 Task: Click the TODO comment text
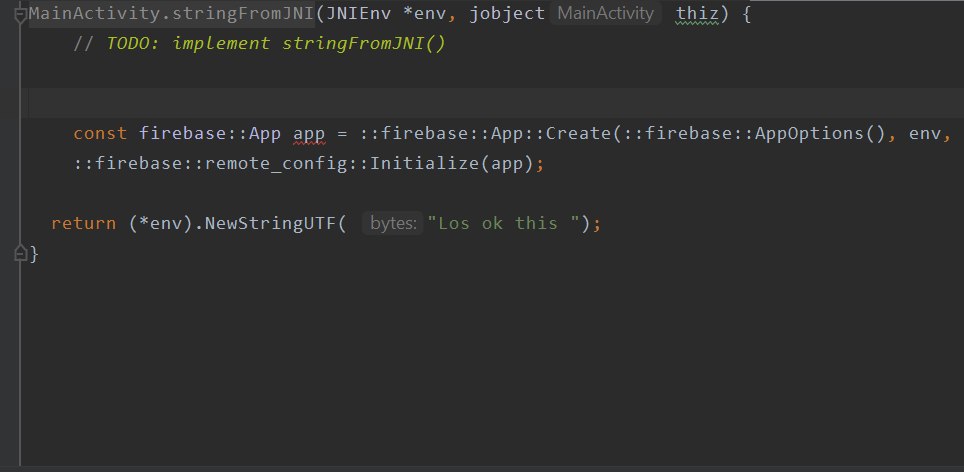click(259, 44)
